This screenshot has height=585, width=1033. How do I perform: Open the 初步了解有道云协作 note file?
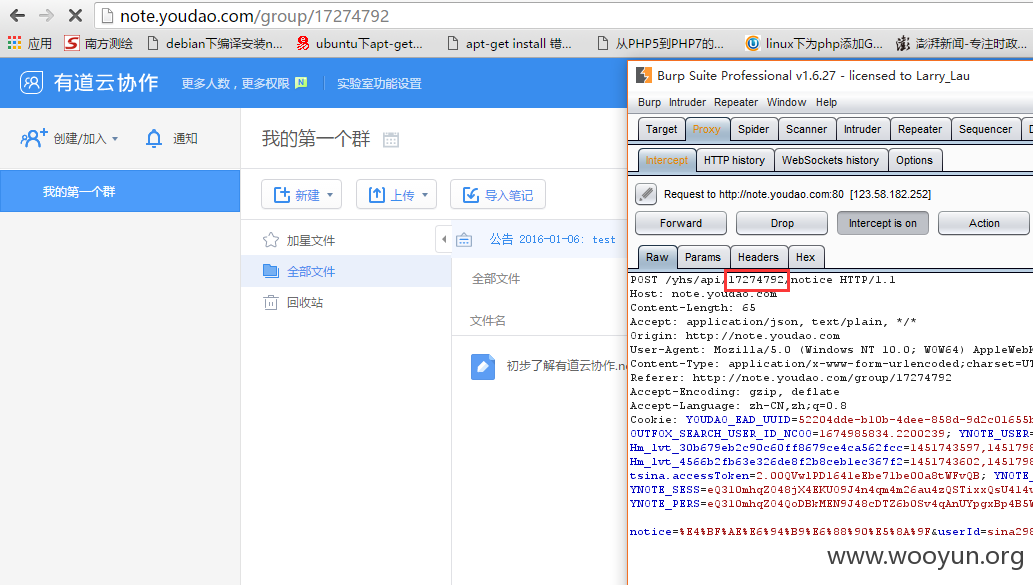(567, 366)
